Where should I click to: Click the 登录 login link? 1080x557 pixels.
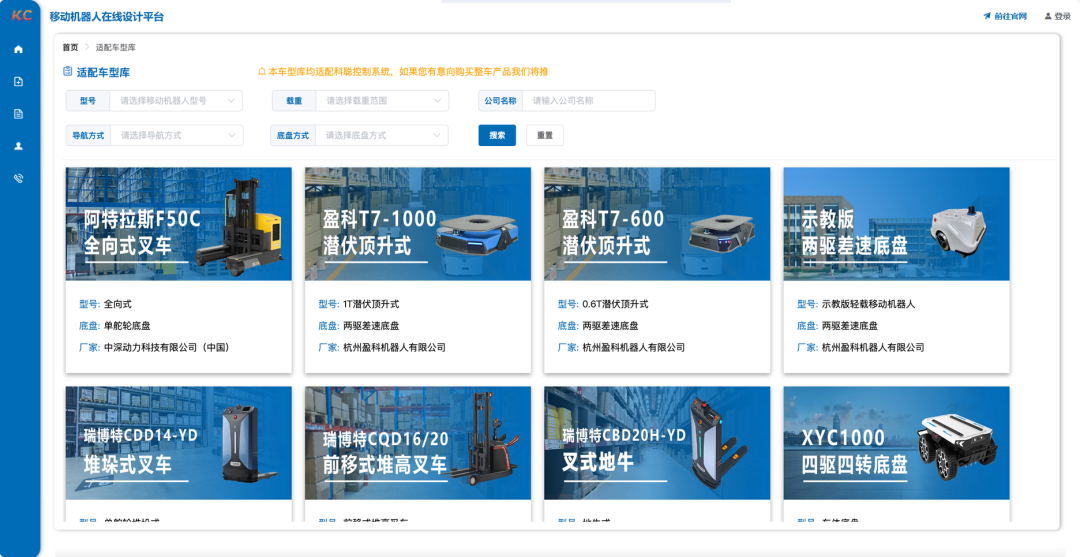pyautogui.click(x=1057, y=16)
